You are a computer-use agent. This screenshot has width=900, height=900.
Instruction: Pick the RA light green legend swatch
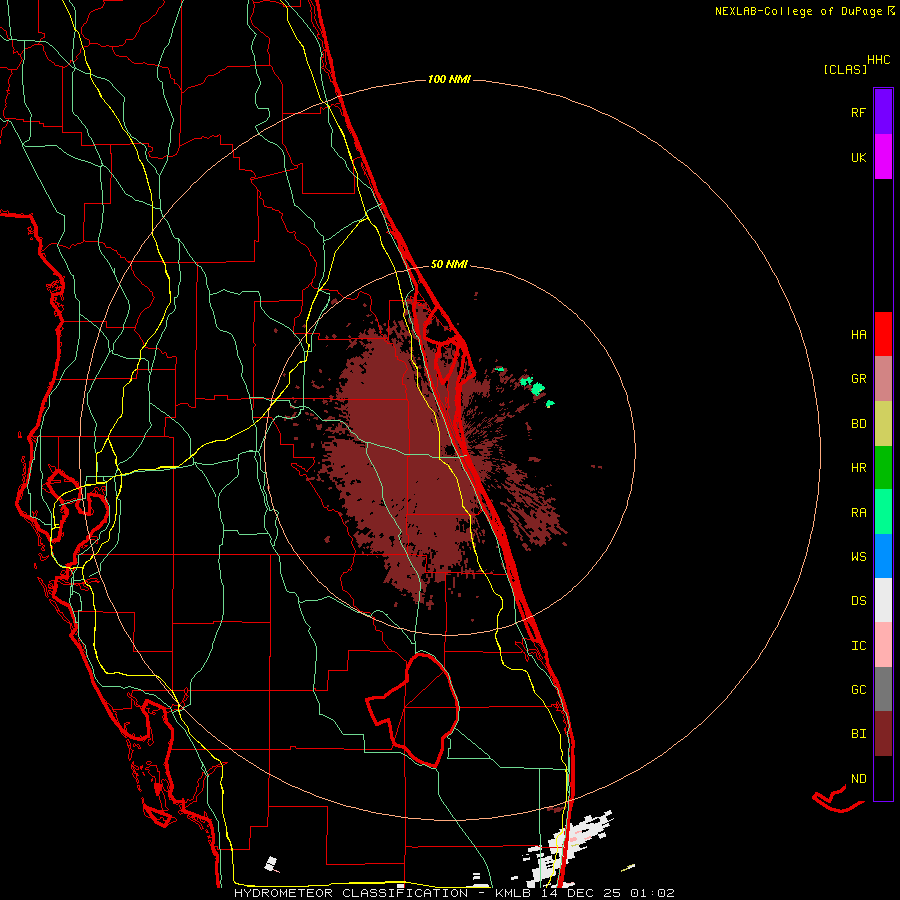(x=883, y=512)
